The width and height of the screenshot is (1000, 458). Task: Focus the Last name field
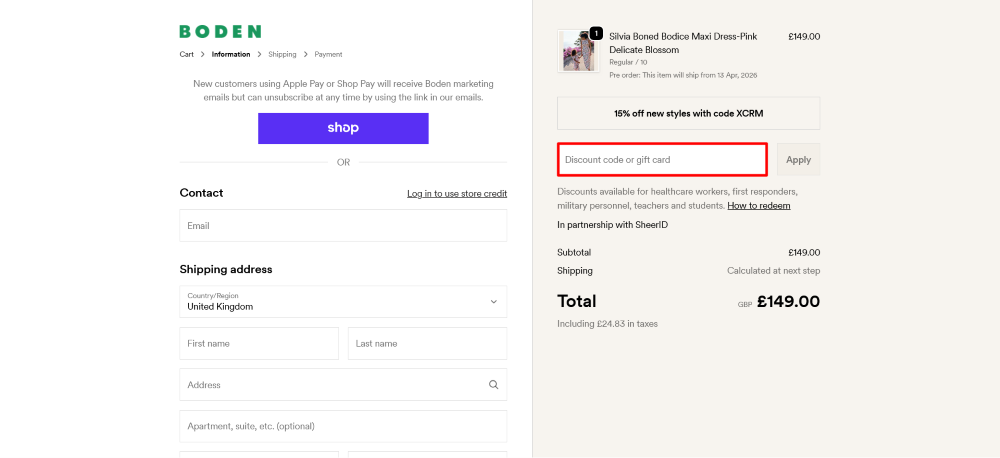[427, 344]
